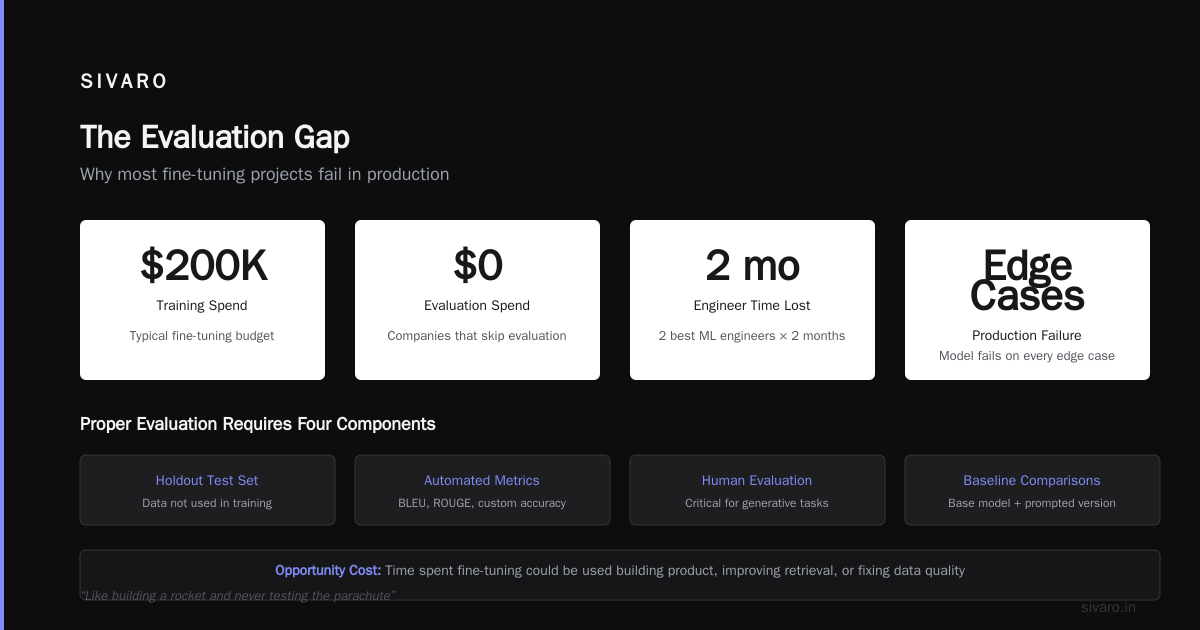Select the 2 mo Engineer Time card
This screenshot has height=630, width=1200.
pos(752,300)
